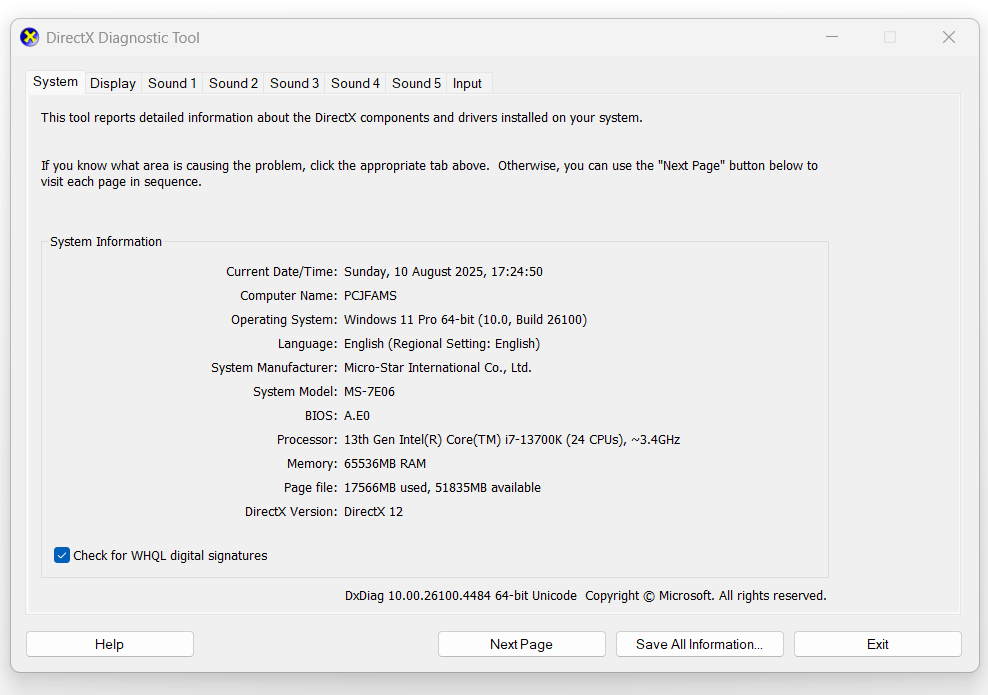The width and height of the screenshot is (988, 695).
Task: Close the DirectX Diagnostic Tool window
Action: 948,37
